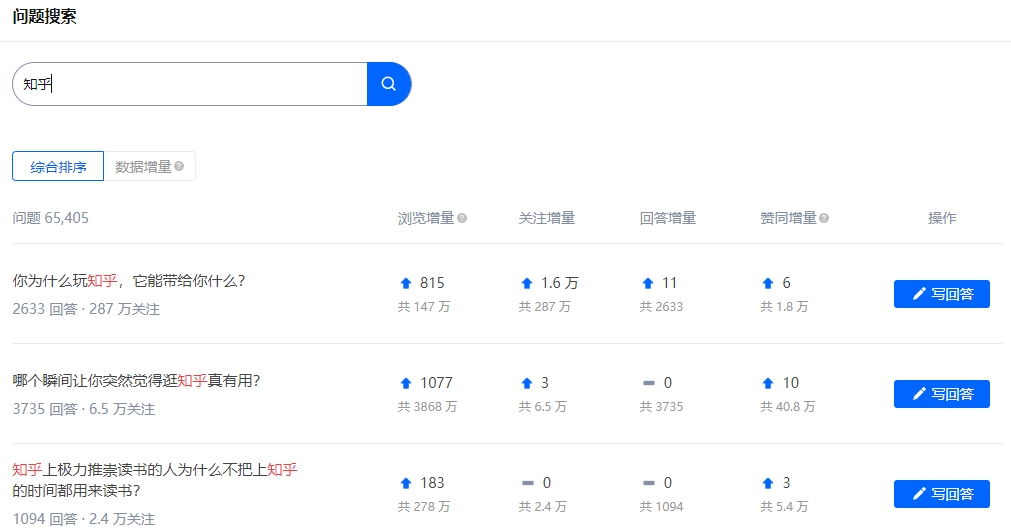The width and height of the screenshot is (1011, 532).
Task: Click the blue search magnifier button
Action: [389, 84]
